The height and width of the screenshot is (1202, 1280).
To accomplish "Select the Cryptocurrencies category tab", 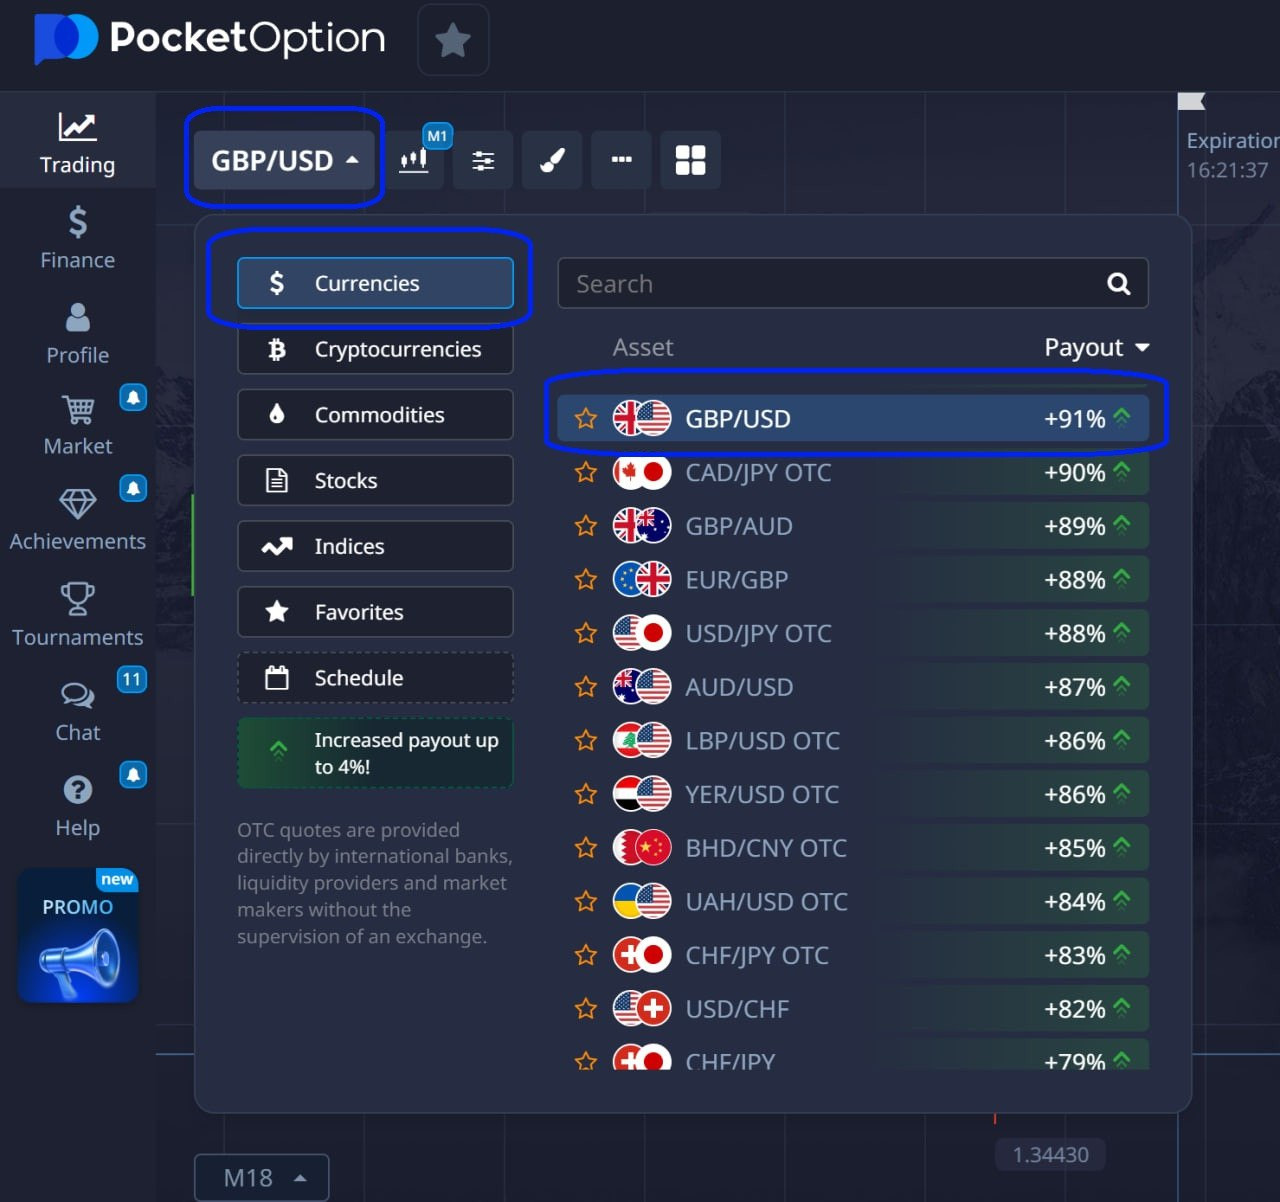I will [x=375, y=349].
